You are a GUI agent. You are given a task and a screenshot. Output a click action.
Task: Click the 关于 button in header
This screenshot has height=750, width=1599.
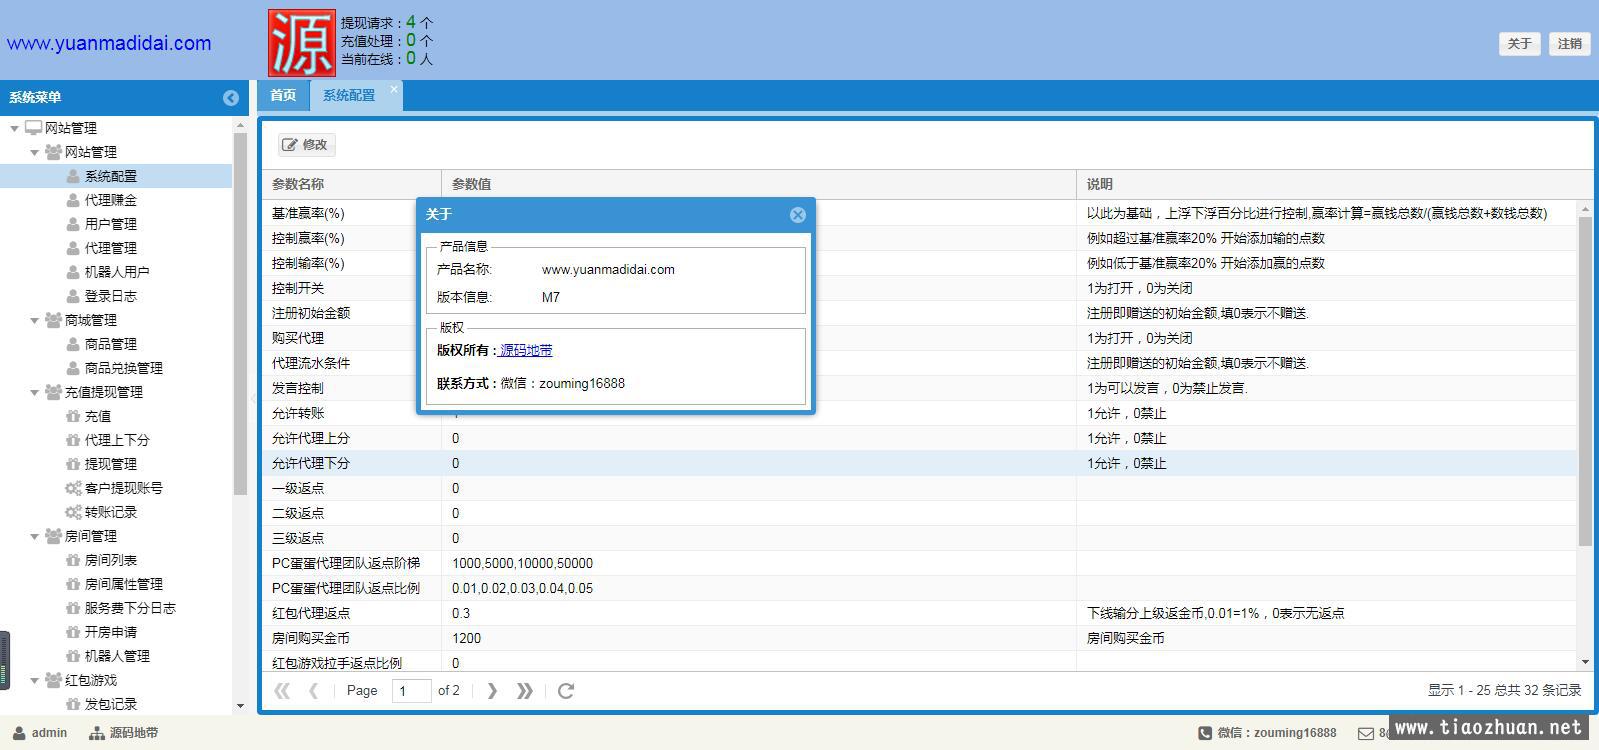1519,43
